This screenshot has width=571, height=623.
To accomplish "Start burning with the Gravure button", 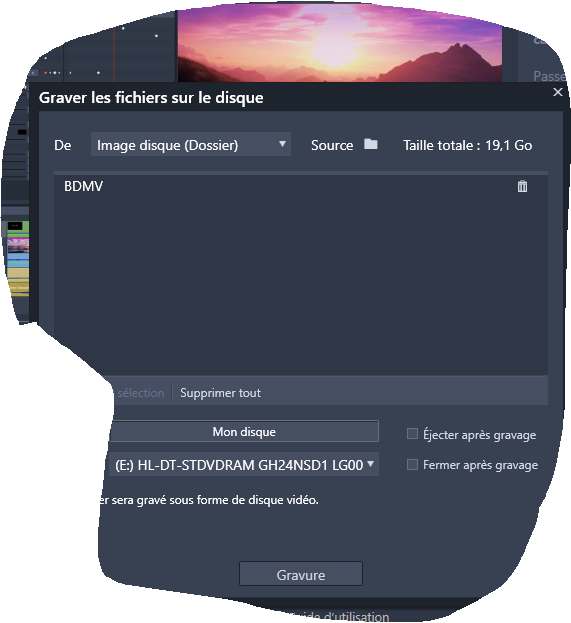I will pyautogui.click(x=301, y=574).
